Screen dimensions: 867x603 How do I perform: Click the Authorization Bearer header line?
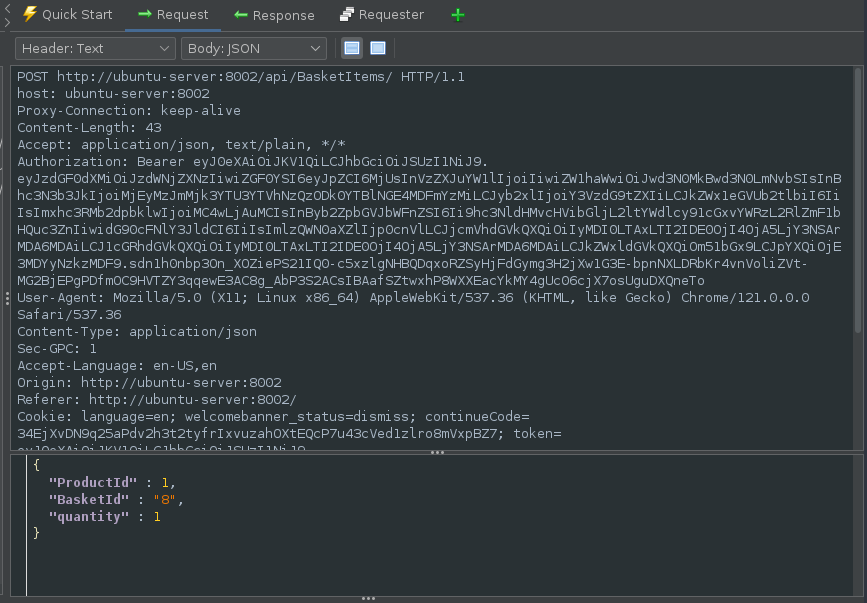253,161
